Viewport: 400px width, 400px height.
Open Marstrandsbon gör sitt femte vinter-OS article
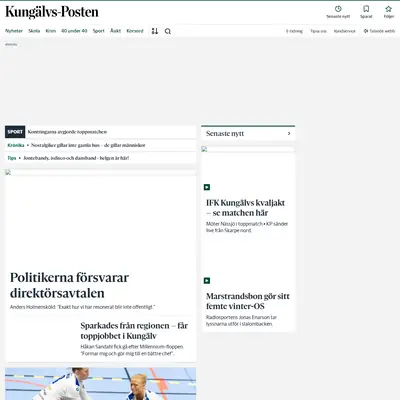248,301
